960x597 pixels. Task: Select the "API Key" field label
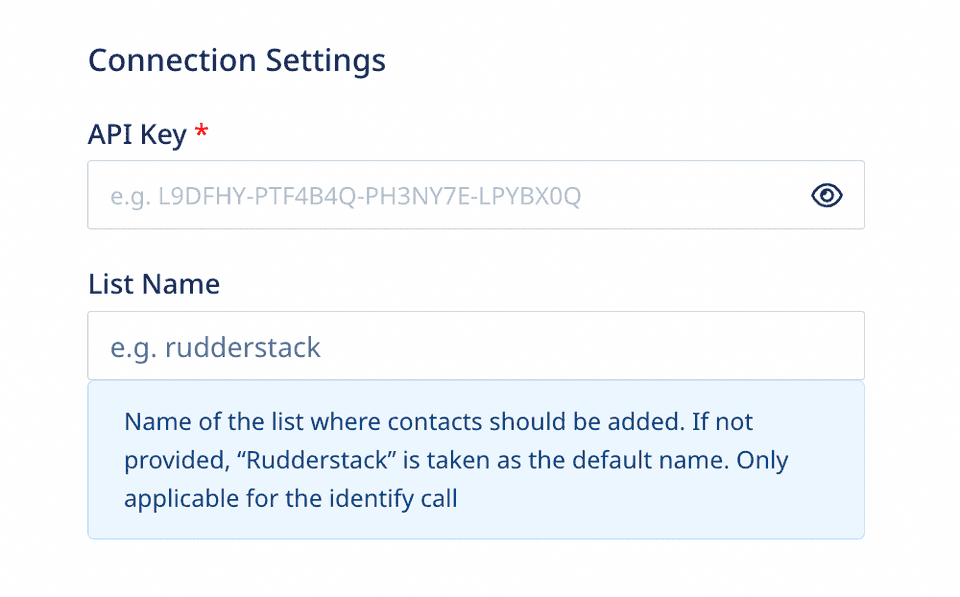(x=137, y=135)
